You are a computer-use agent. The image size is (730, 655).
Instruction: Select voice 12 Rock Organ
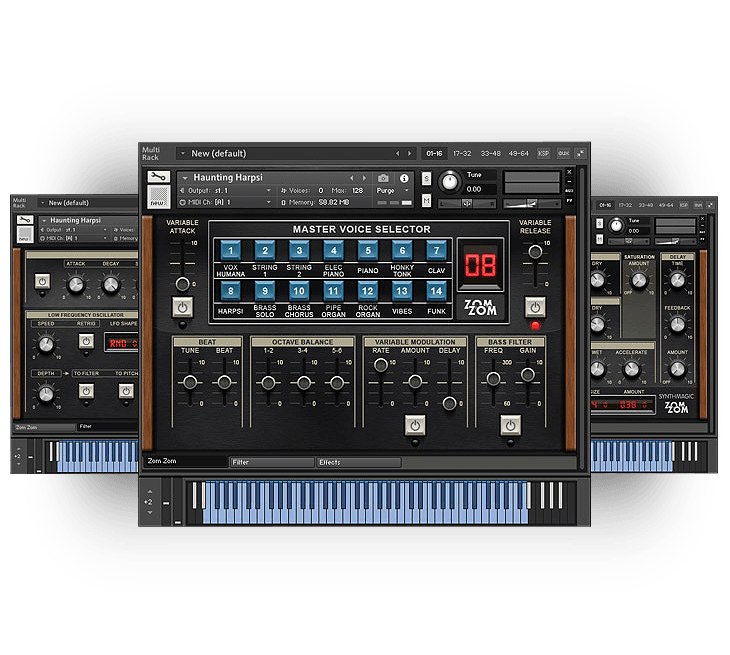(x=368, y=291)
